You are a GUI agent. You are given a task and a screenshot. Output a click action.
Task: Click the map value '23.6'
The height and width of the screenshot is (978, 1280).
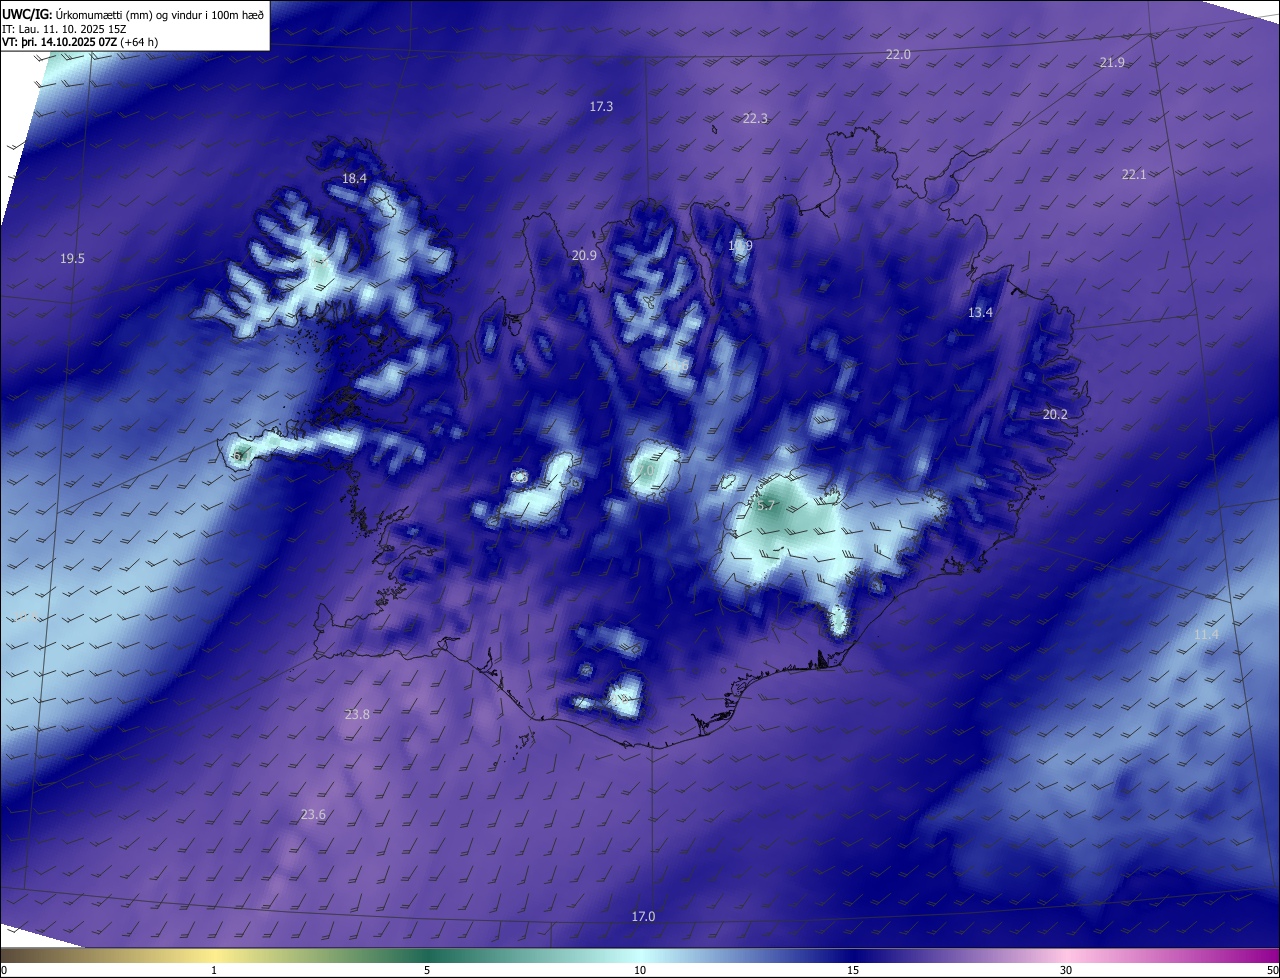(313, 815)
